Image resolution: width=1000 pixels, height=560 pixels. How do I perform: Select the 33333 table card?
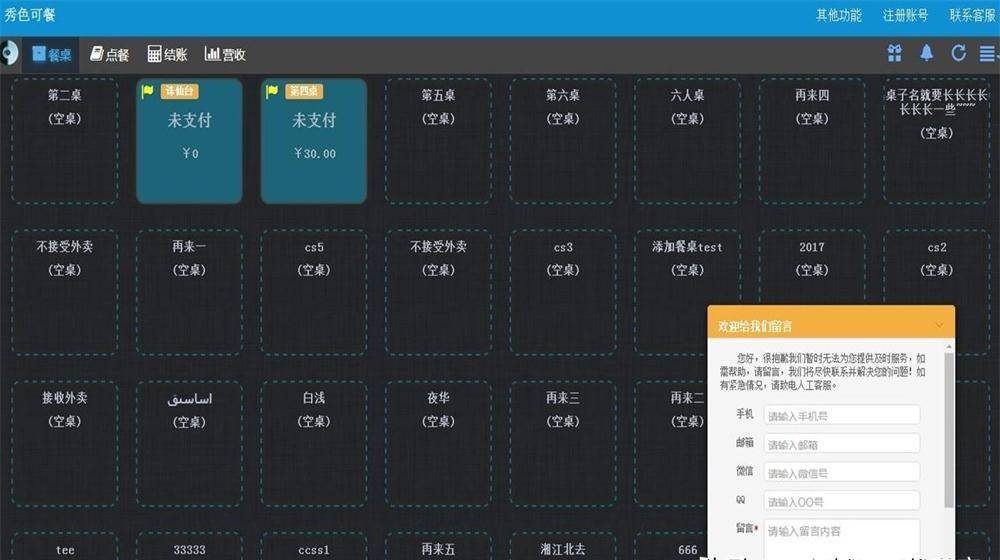coord(189,547)
